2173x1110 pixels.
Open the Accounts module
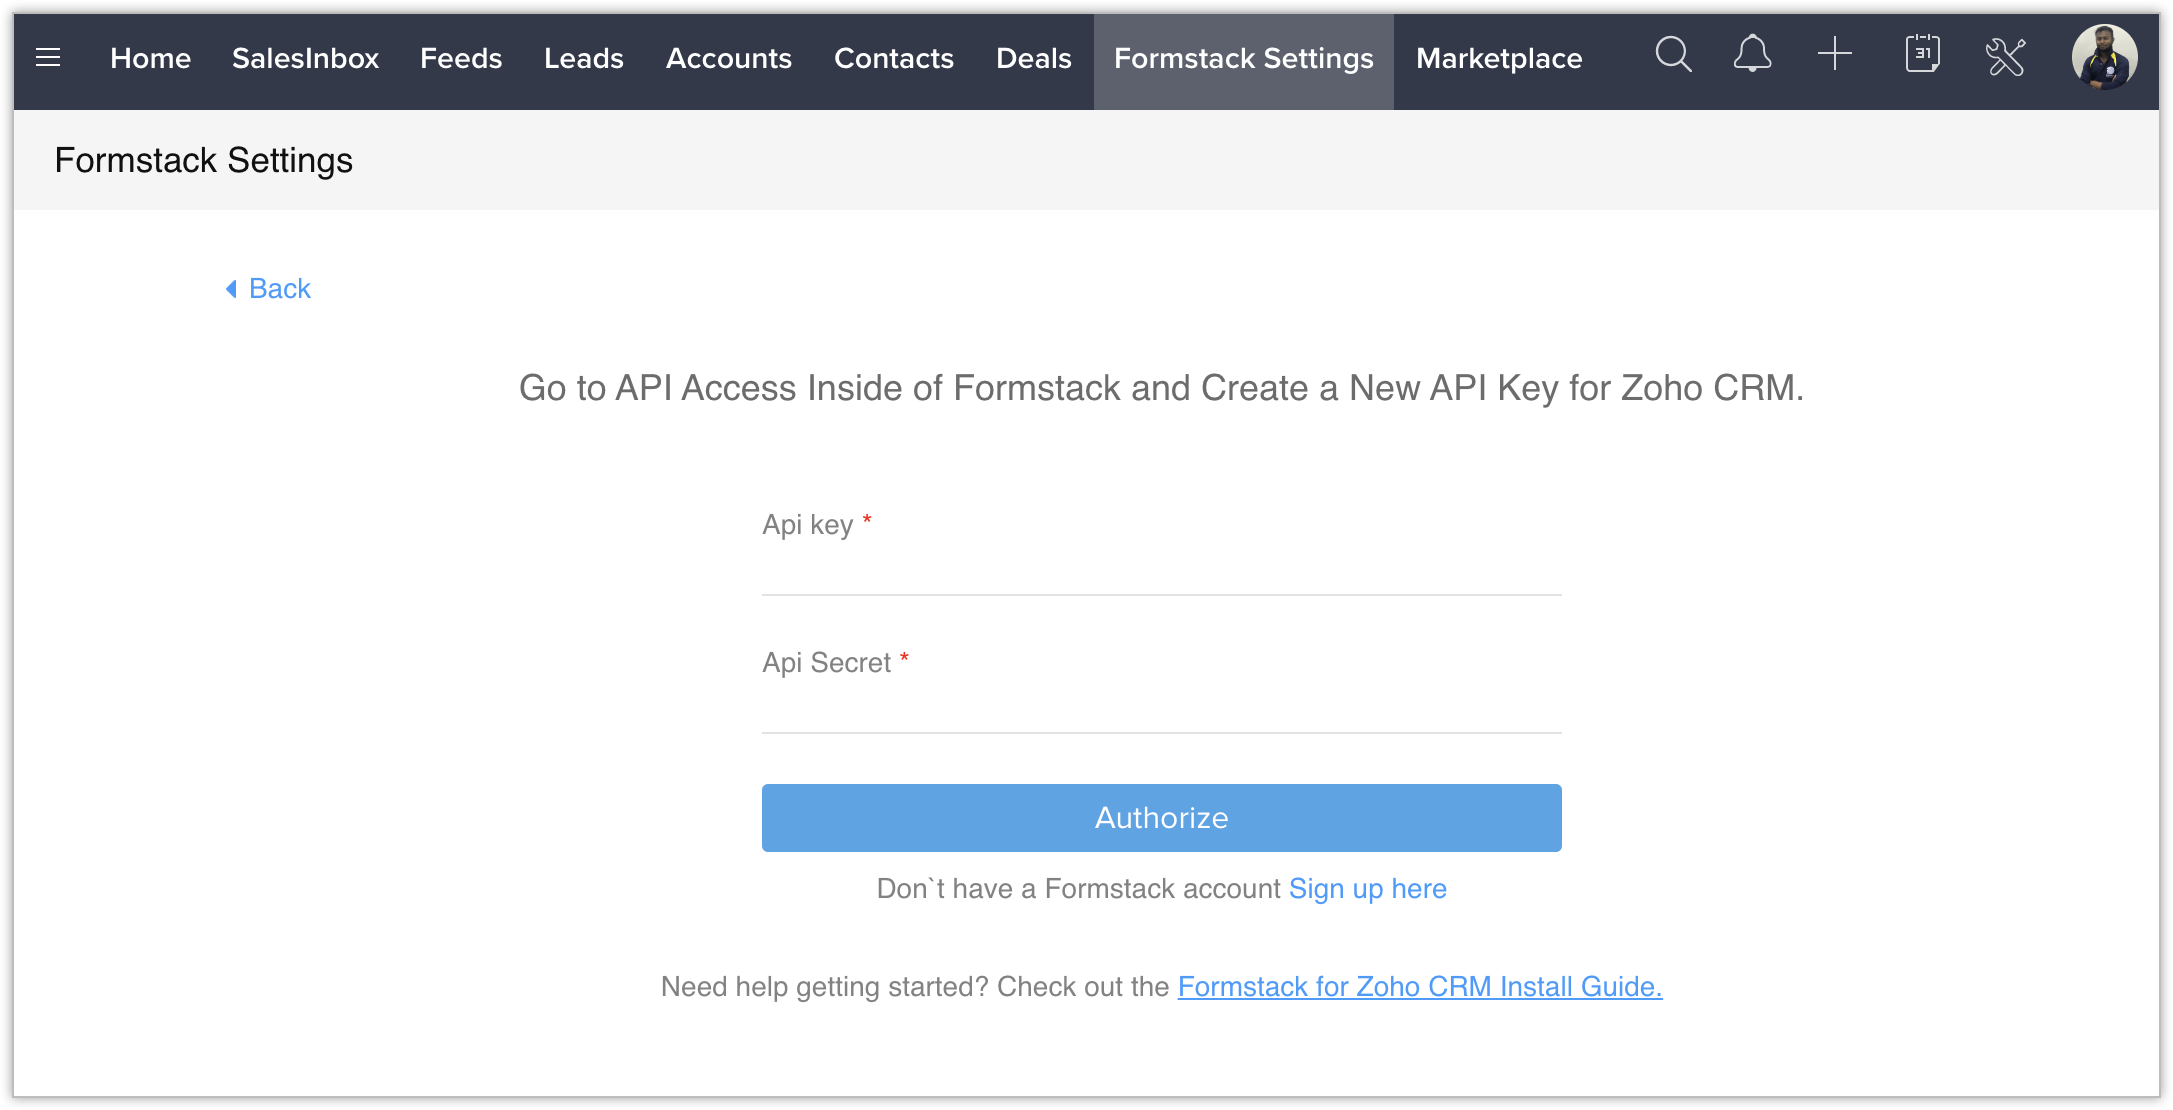(x=729, y=59)
